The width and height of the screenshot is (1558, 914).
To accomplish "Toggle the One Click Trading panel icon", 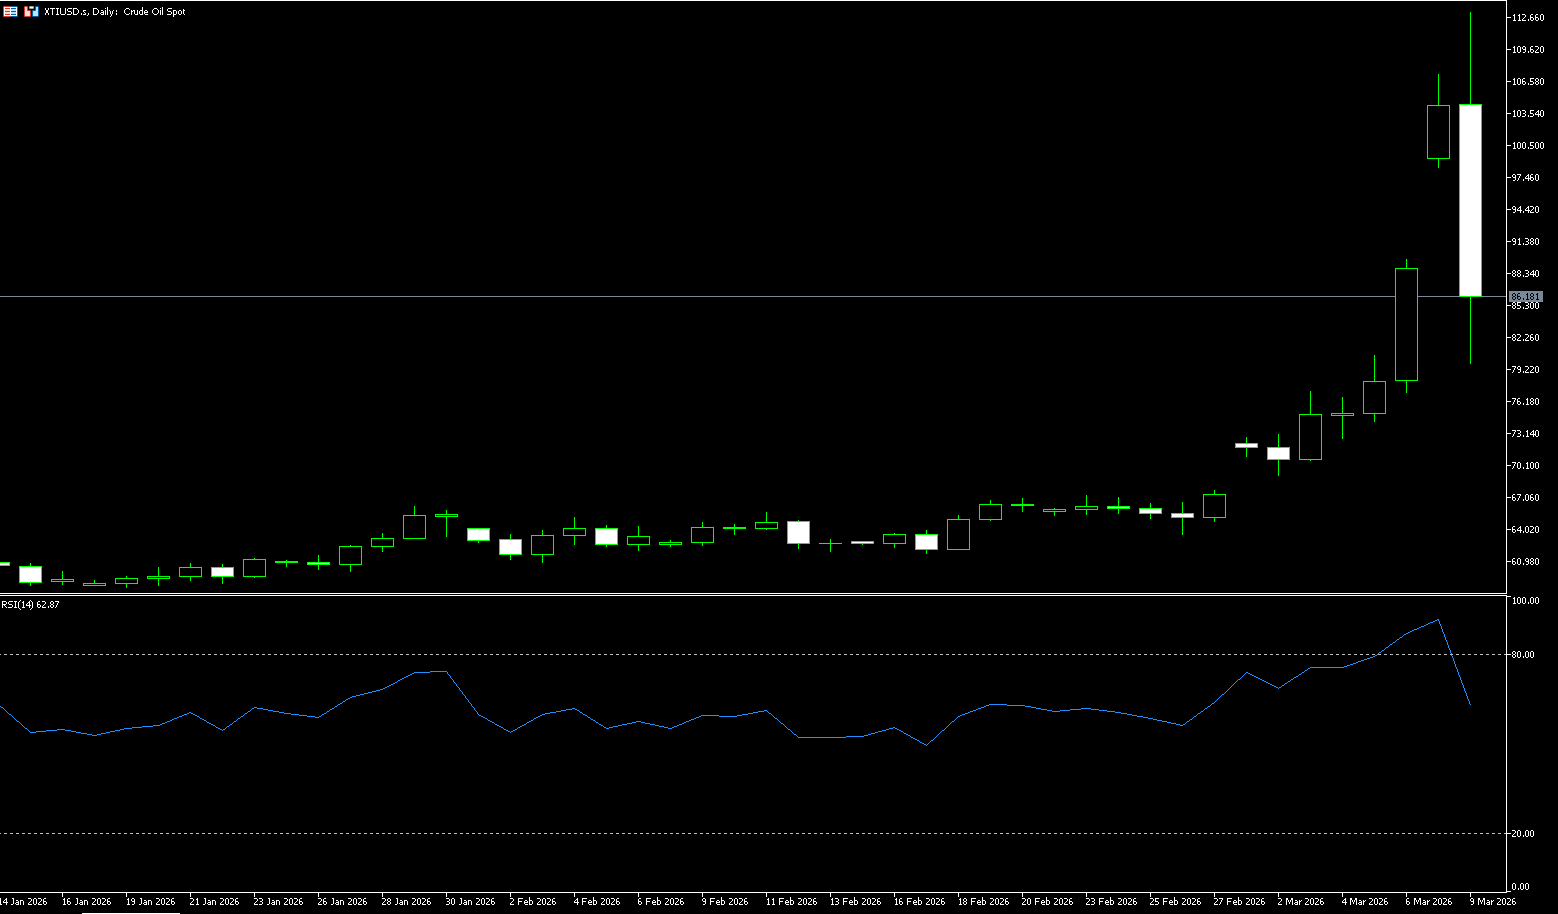I will click(31, 12).
